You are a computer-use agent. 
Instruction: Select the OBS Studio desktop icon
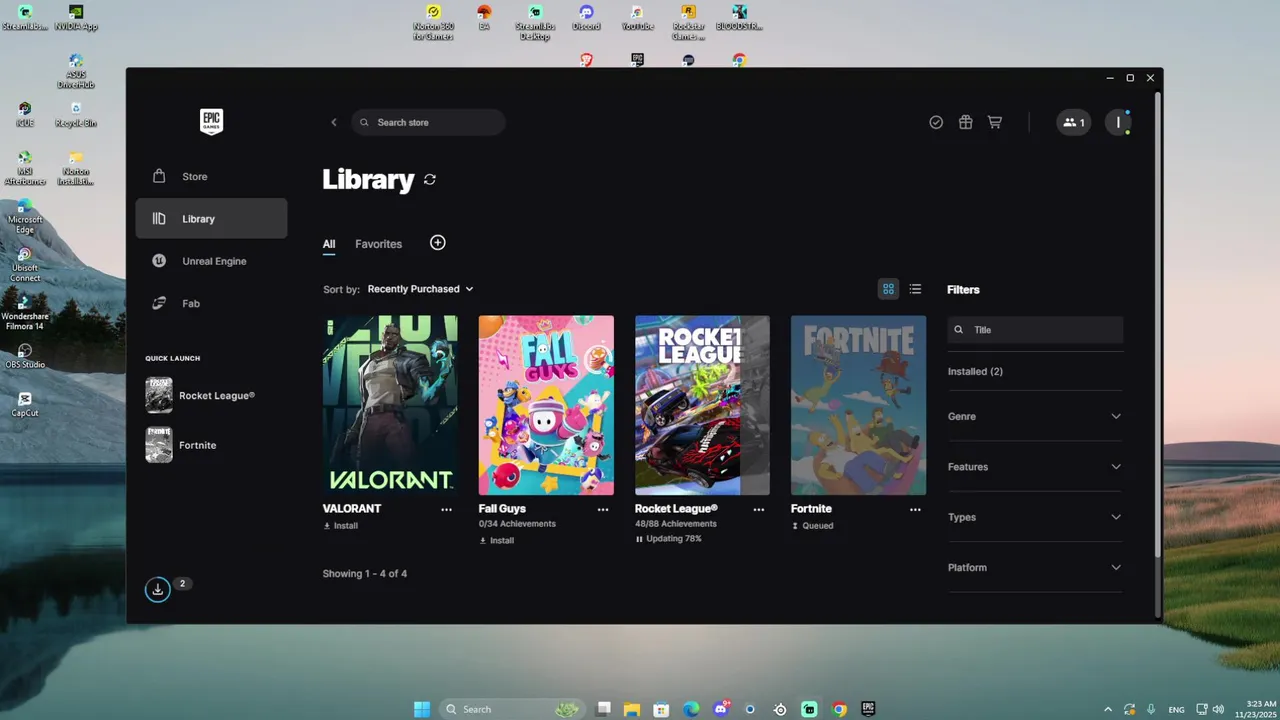[x=25, y=357]
